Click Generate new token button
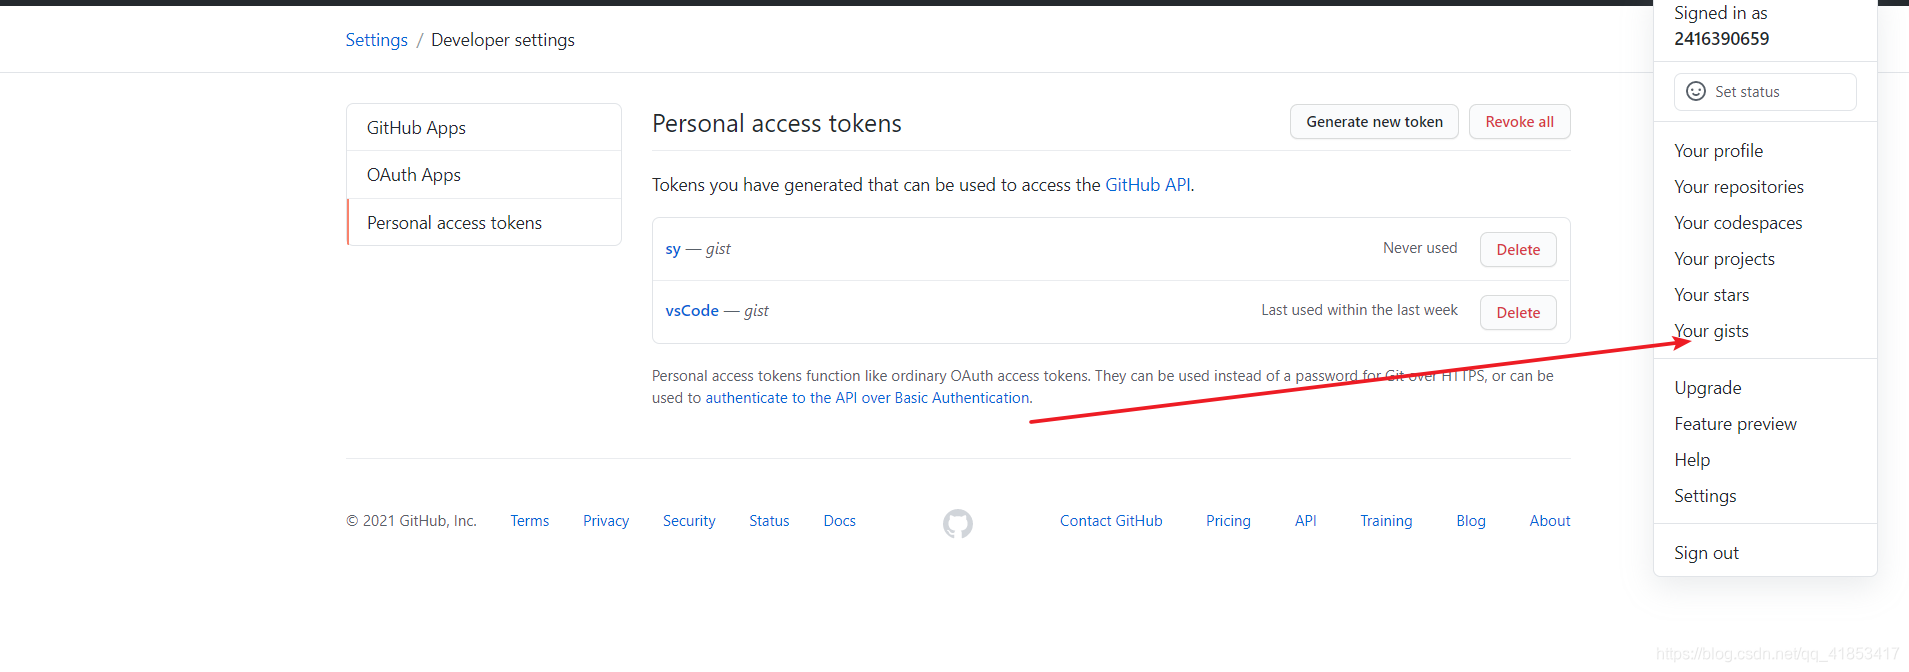The height and width of the screenshot is (672, 1909). (1374, 122)
